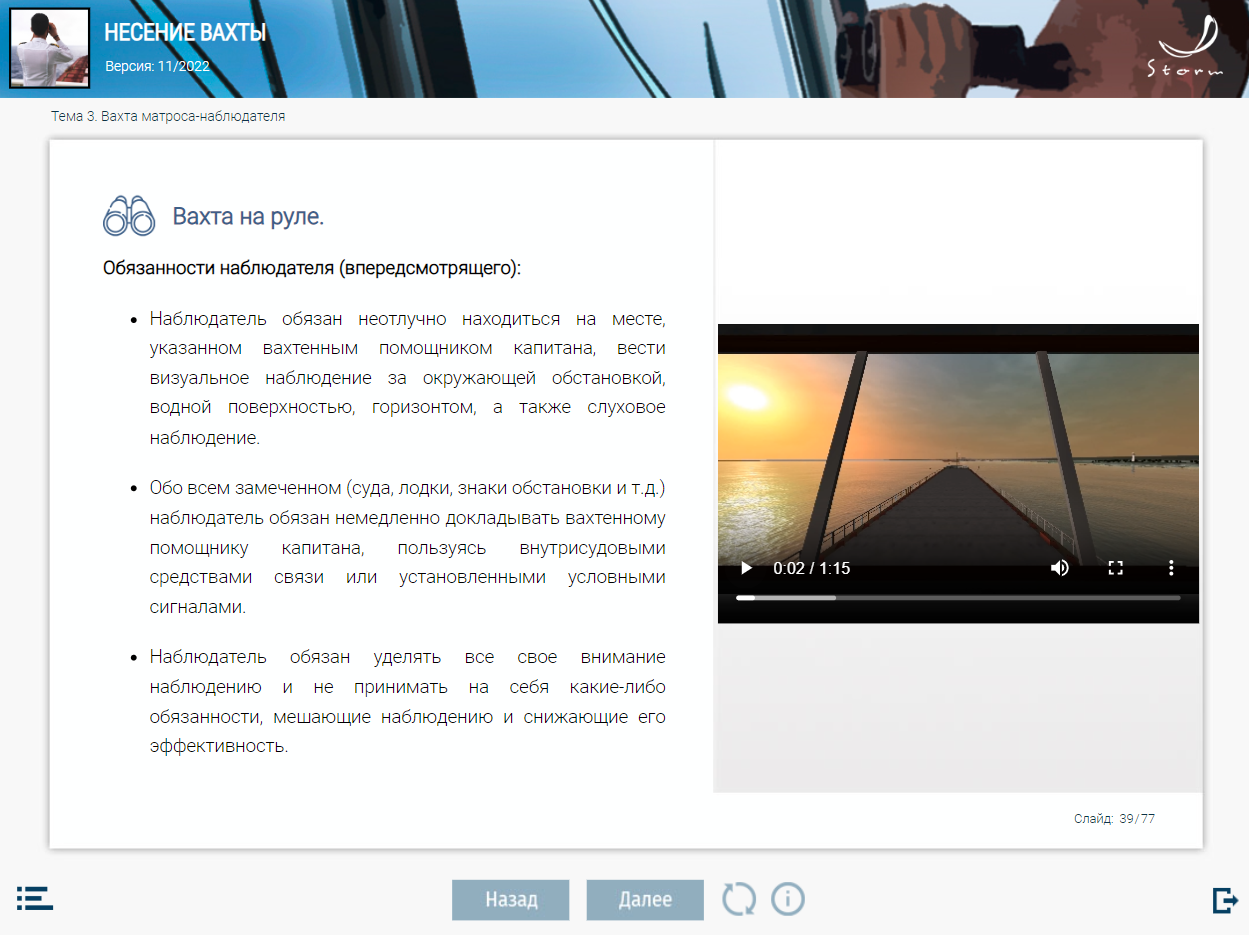The image size is (1249, 935).
Task: Click the video time 0:02 / 1:15
Action: point(811,568)
